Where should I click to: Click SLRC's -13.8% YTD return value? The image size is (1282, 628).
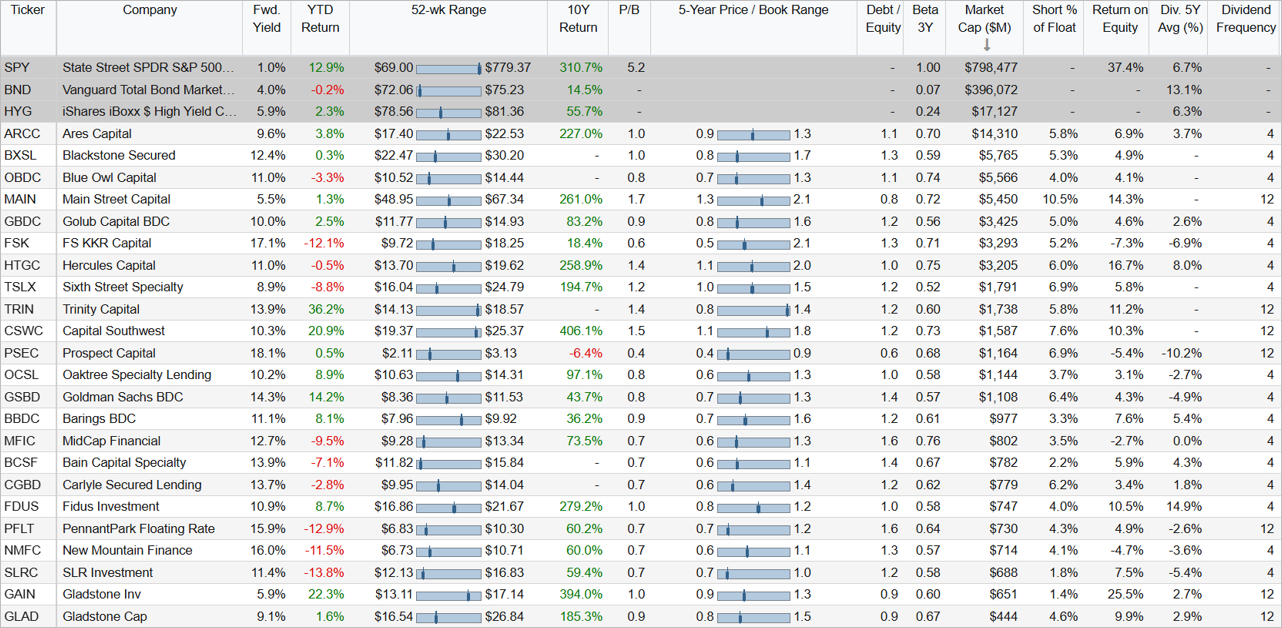(325, 573)
